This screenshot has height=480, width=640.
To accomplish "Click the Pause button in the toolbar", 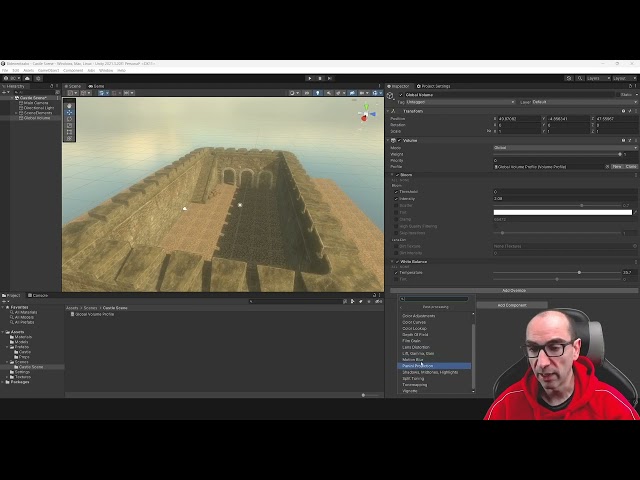I will (x=320, y=78).
